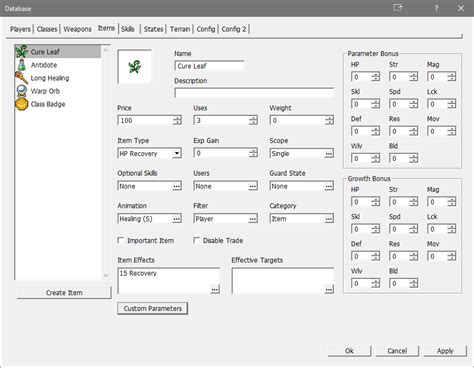This screenshot has width=474, height=368.
Task: Adjust Parameter Bonus Wlv spinner
Action: tap(376, 158)
